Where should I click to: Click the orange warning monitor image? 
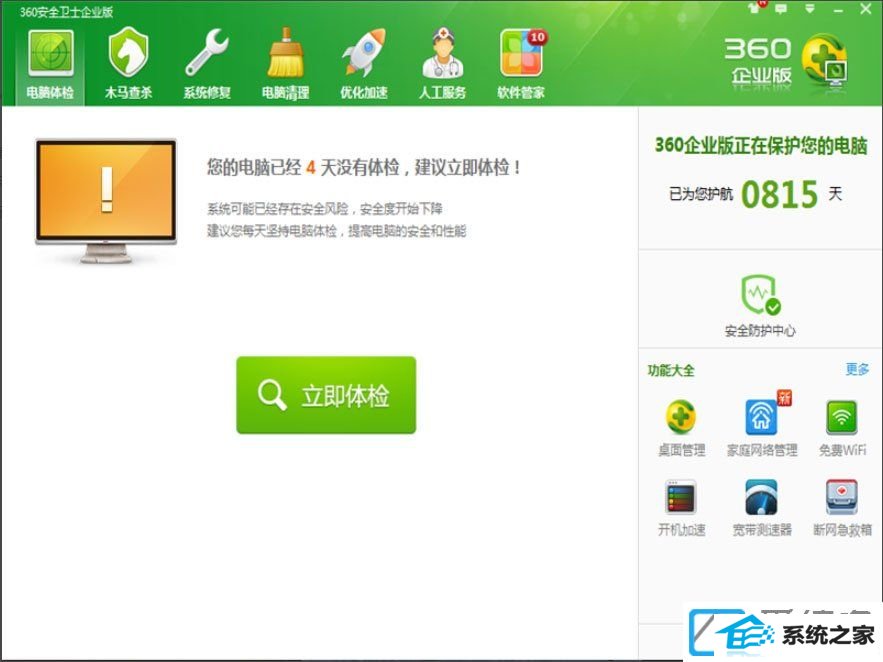click(106, 200)
